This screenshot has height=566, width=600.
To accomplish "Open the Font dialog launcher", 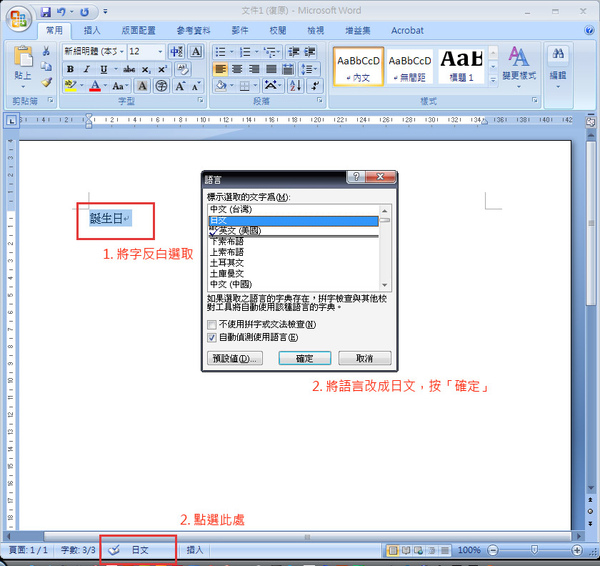I will coord(200,100).
